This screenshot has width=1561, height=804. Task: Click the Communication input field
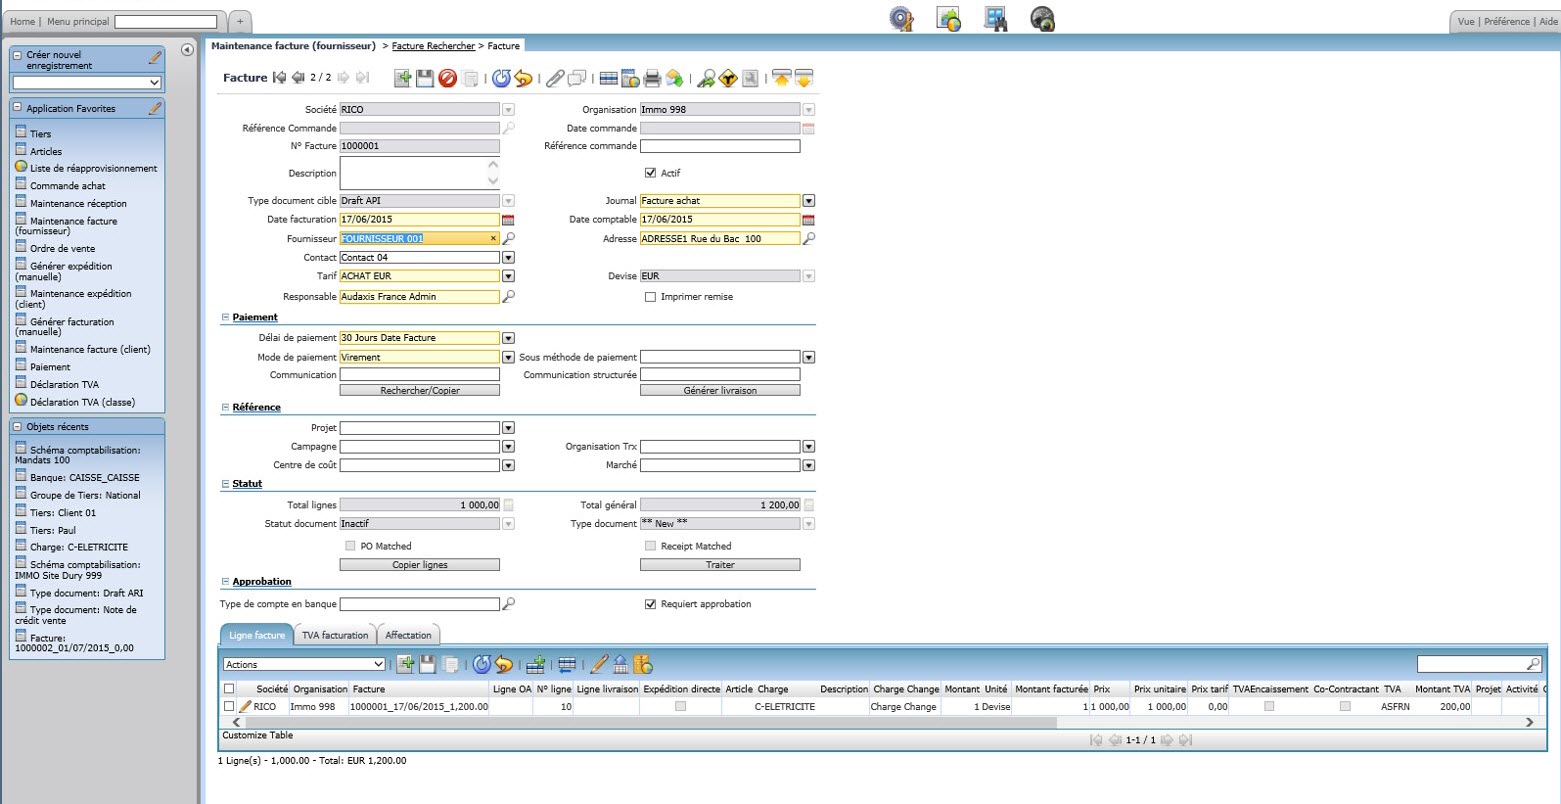pyautogui.click(x=420, y=375)
